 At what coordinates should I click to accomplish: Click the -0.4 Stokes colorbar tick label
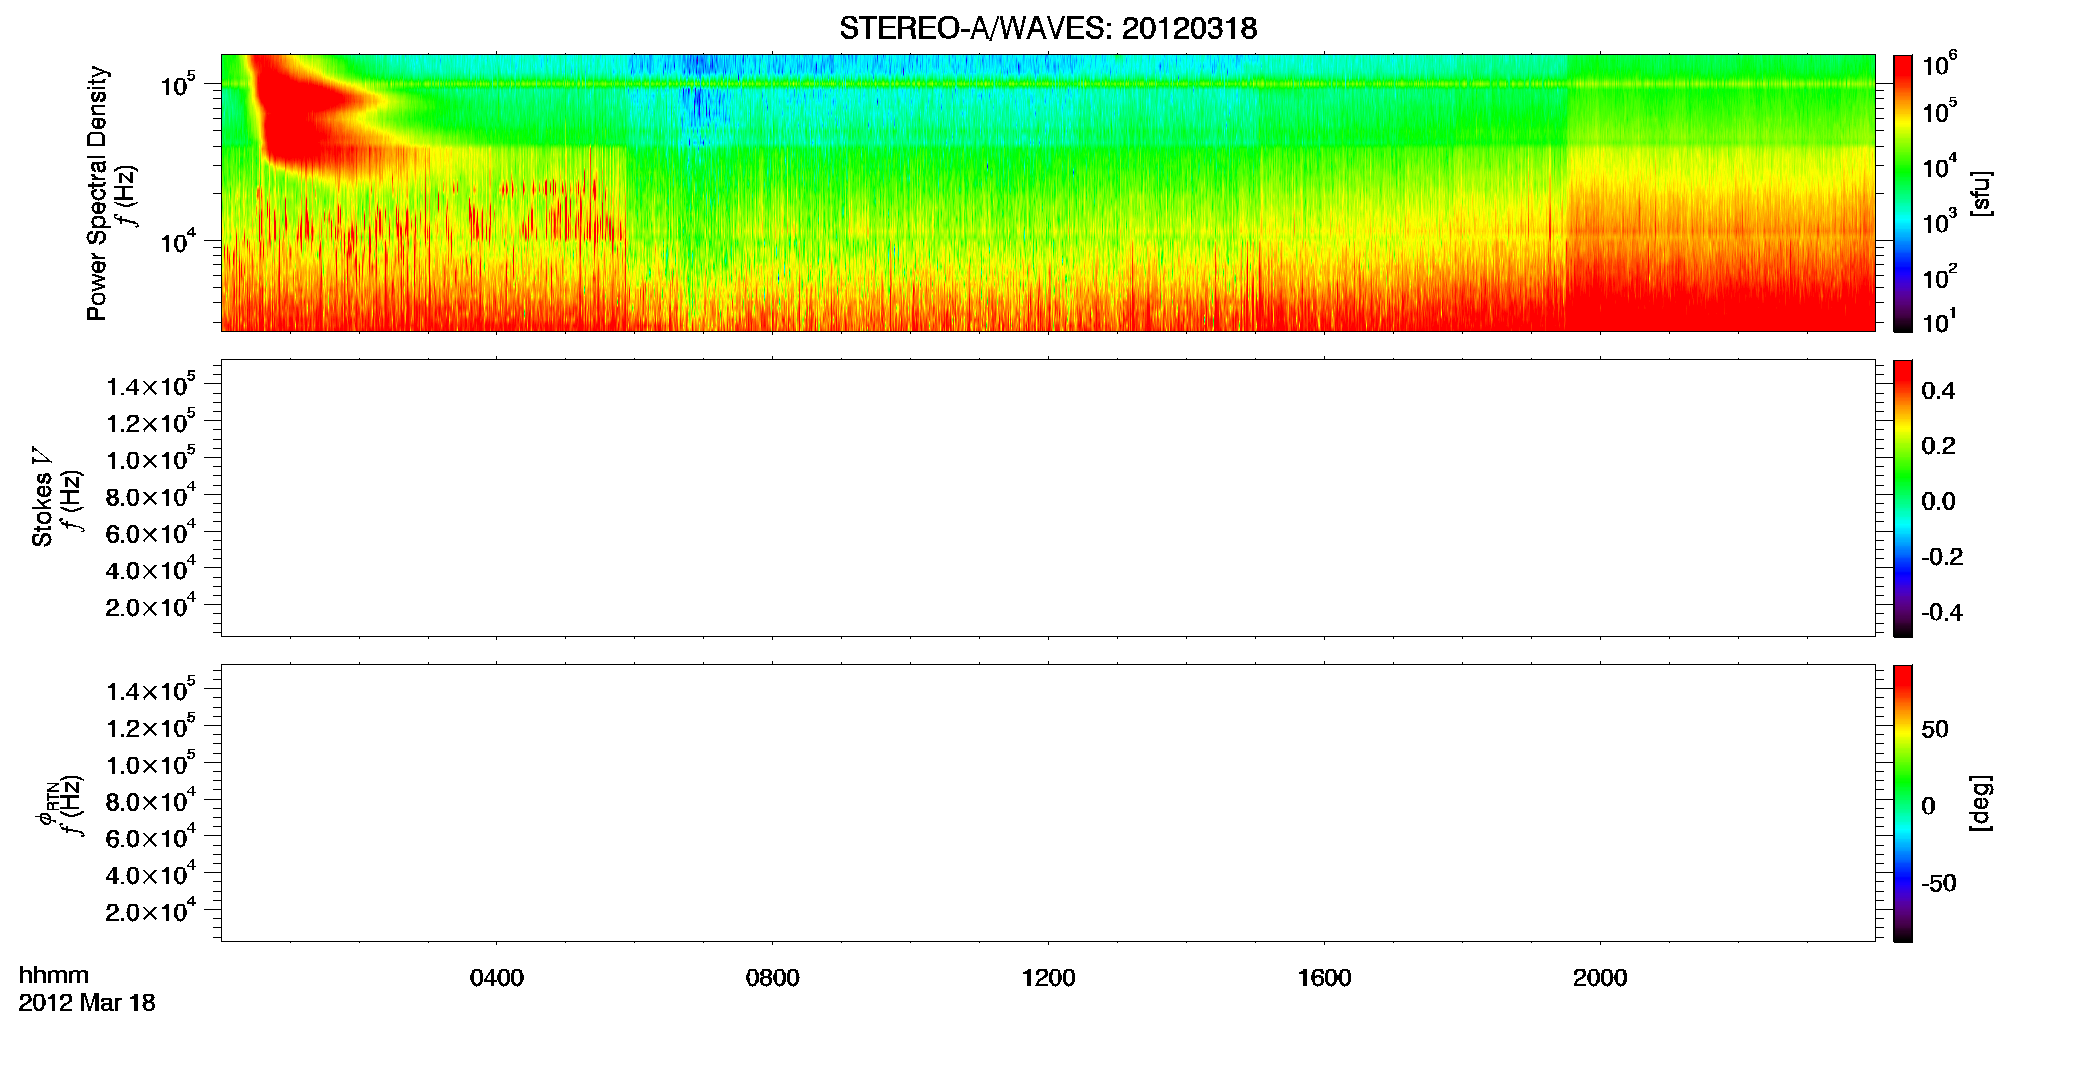click(x=1942, y=613)
